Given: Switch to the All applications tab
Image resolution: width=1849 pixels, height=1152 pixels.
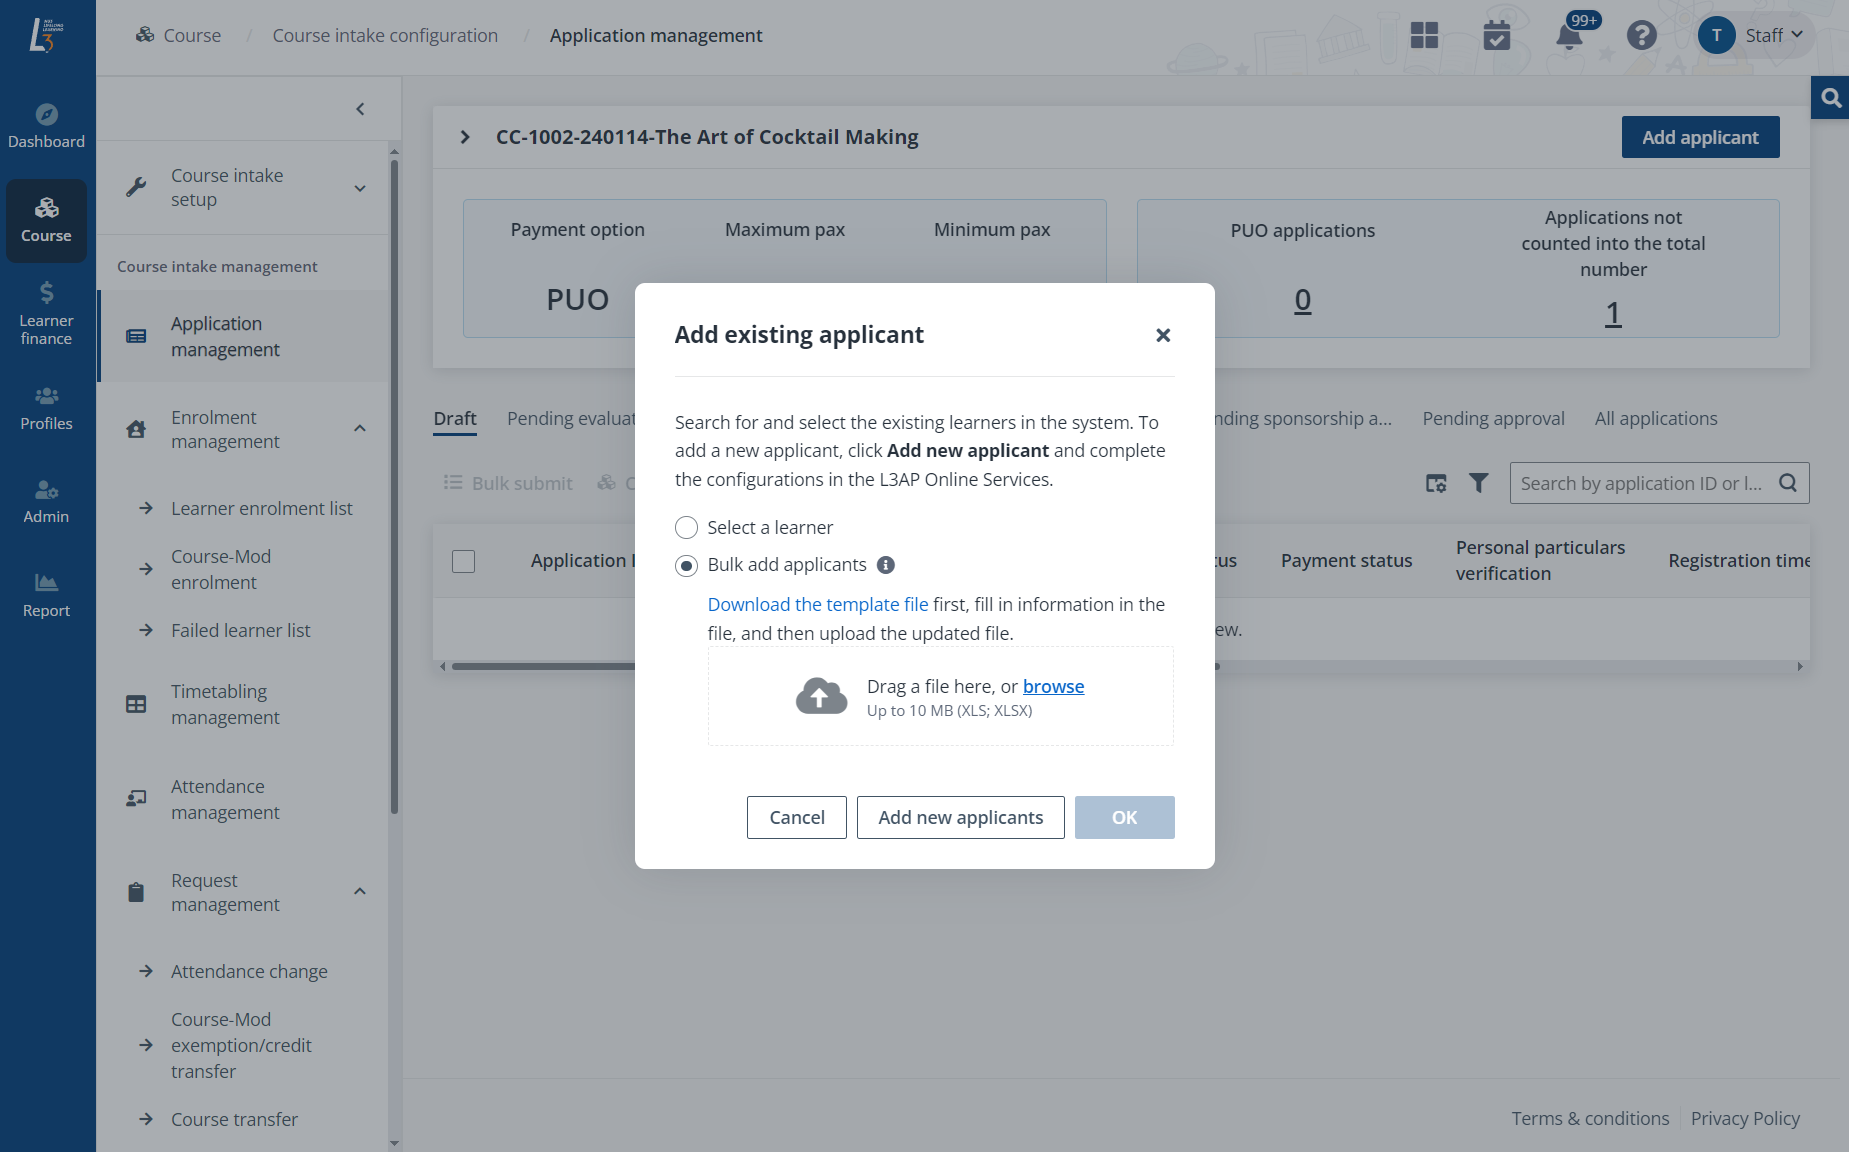Looking at the screenshot, I should pos(1655,418).
